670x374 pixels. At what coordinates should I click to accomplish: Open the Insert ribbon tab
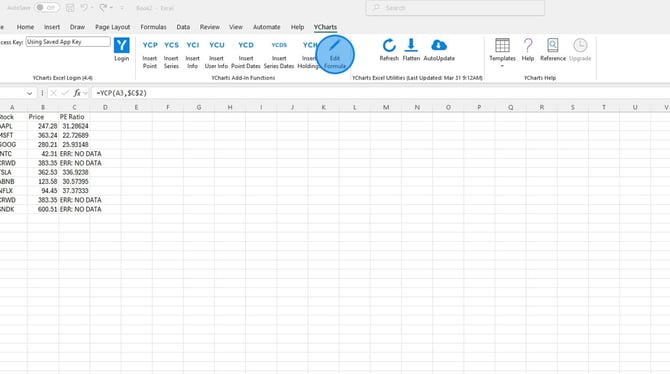pos(52,27)
